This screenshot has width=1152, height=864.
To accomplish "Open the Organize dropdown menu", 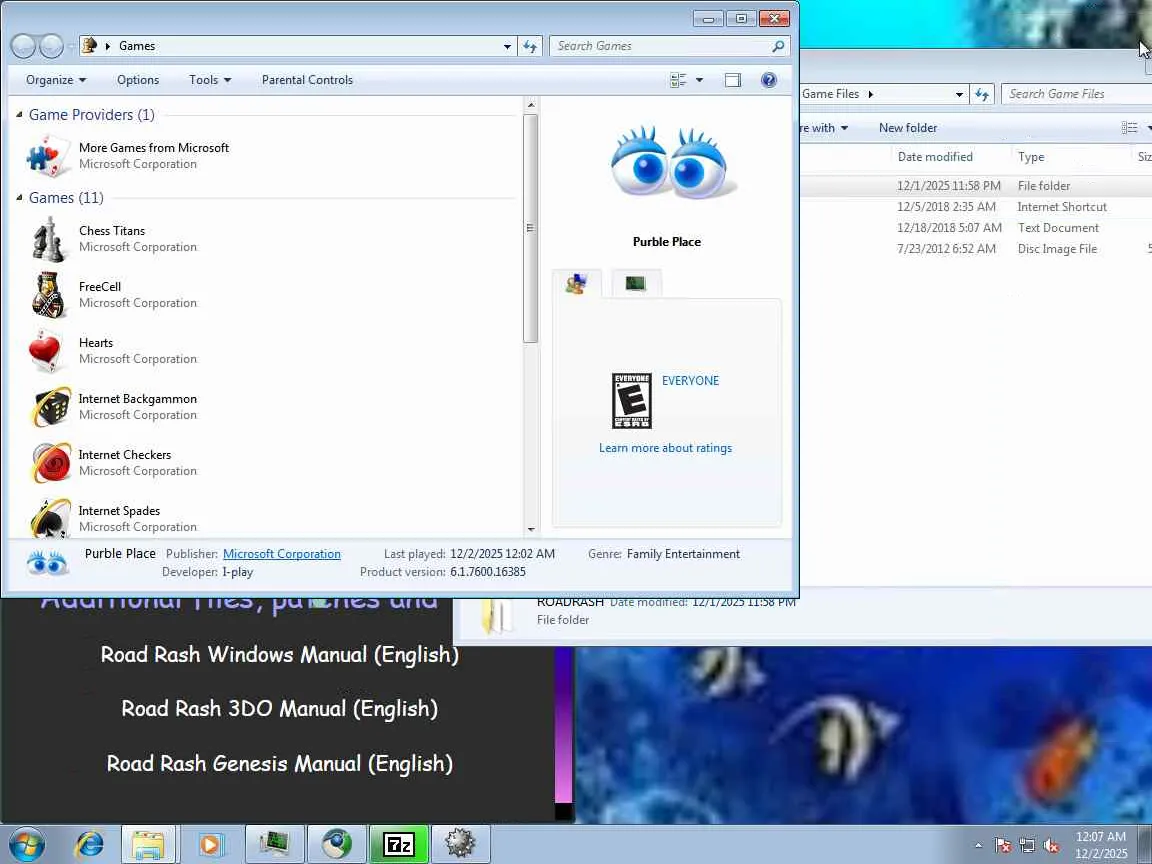I will click(x=56, y=80).
